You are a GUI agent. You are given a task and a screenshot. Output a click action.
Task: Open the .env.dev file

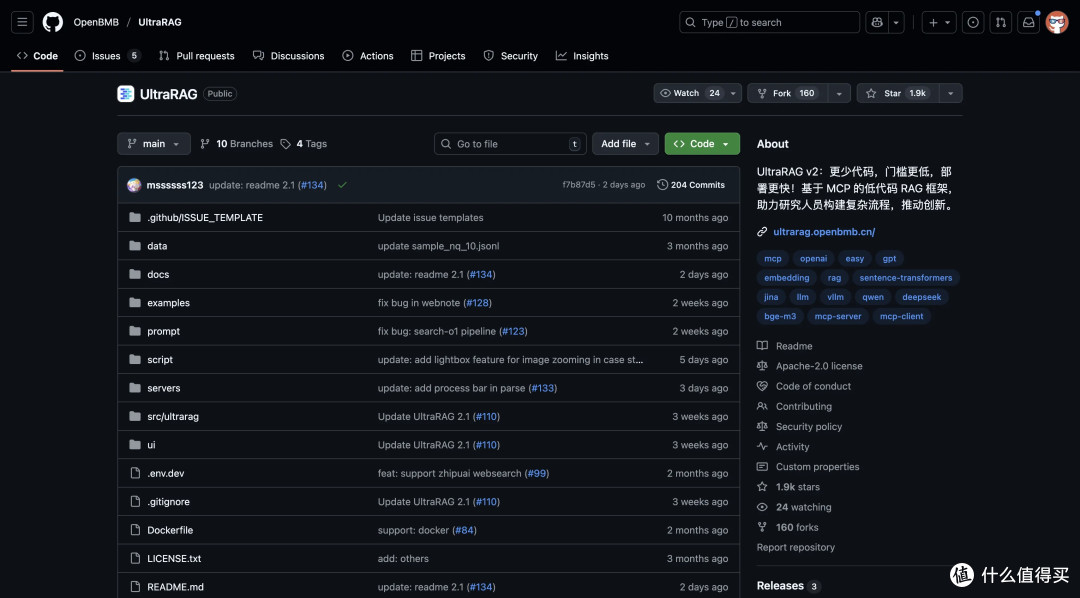pyautogui.click(x=165, y=473)
